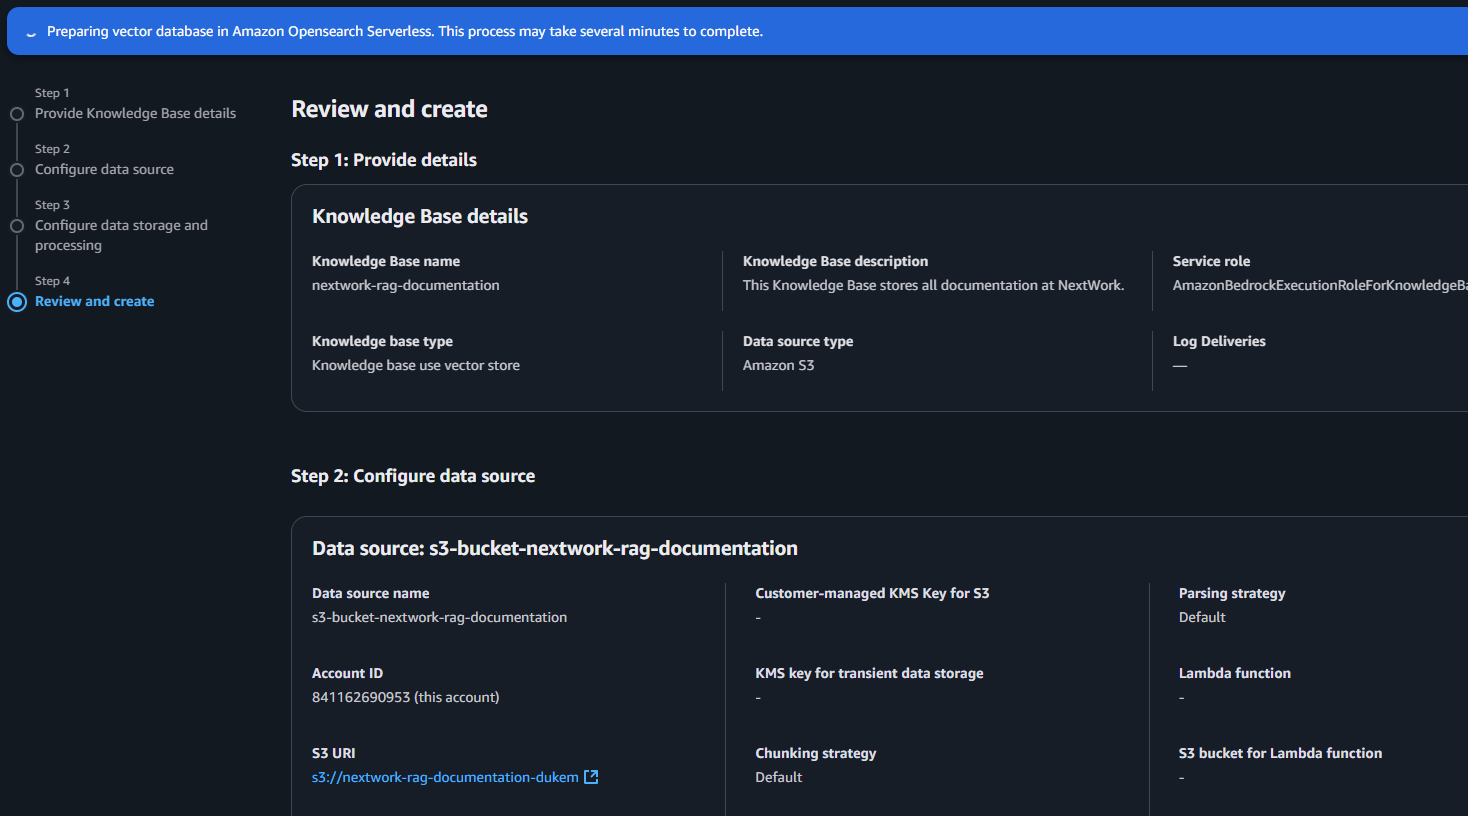This screenshot has height=816, width=1468.
Task: Open the external link icon beside S3 URI
Action: click(591, 777)
